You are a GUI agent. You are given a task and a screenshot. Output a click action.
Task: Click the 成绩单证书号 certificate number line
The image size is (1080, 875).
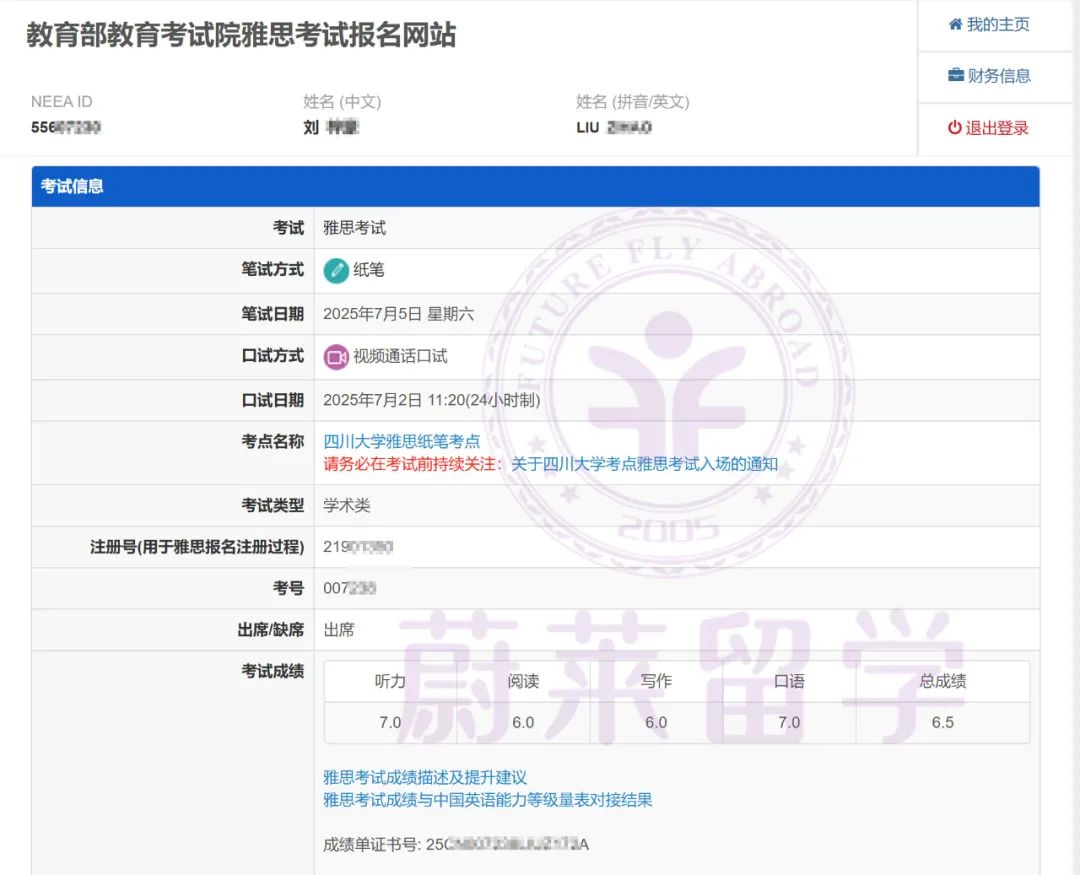[x=456, y=845]
